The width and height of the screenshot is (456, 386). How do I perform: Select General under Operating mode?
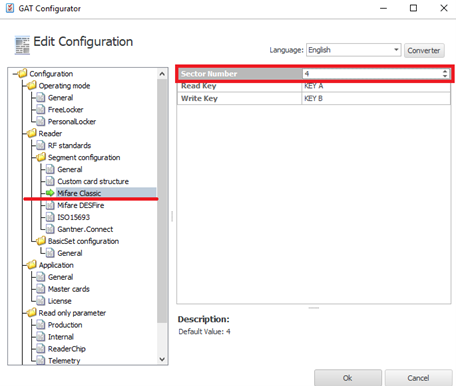[60, 98]
